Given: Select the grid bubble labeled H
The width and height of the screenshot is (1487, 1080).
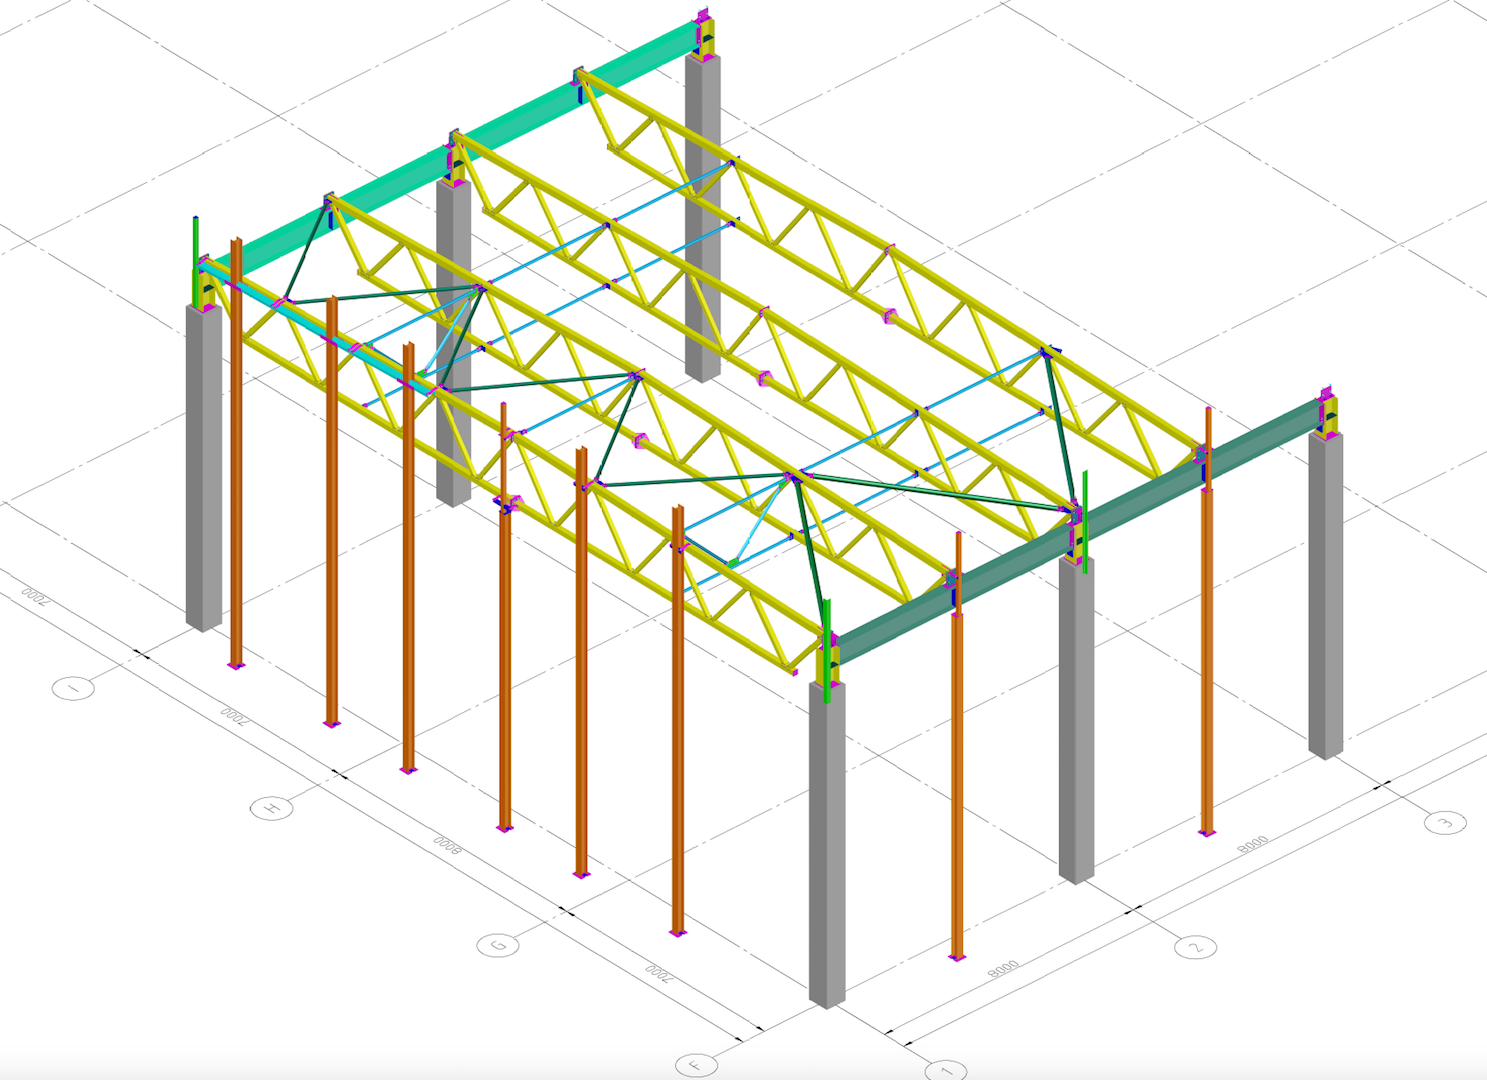Looking at the screenshot, I should (271, 808).
